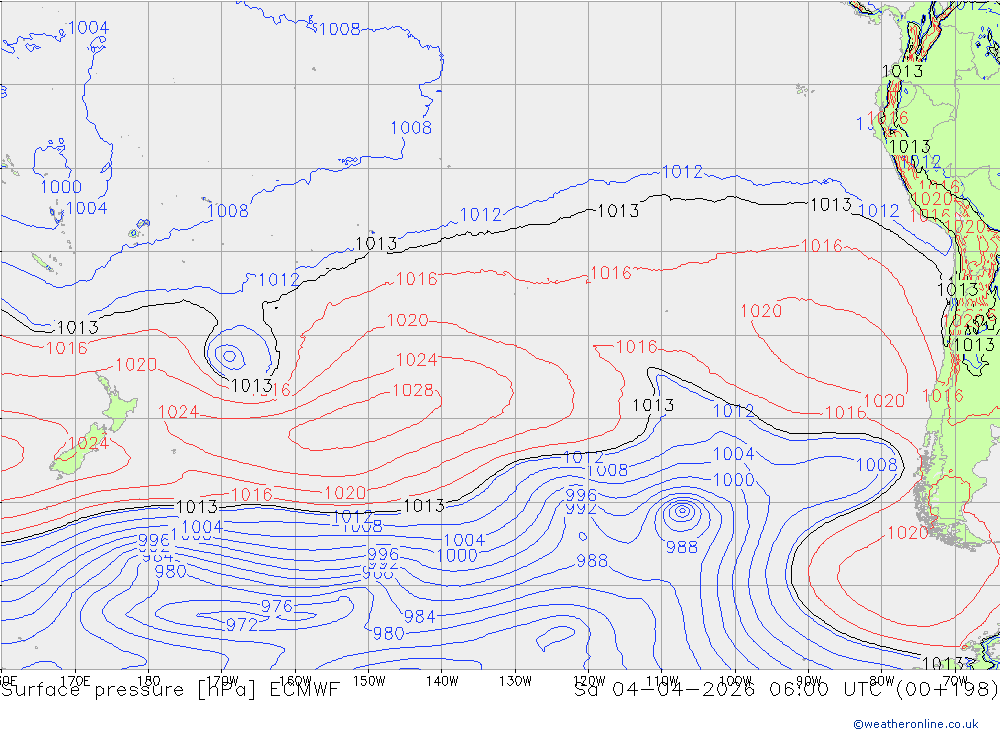
Task: Select the '110W' longitude axis label
Action: click(x=662, y=681)
